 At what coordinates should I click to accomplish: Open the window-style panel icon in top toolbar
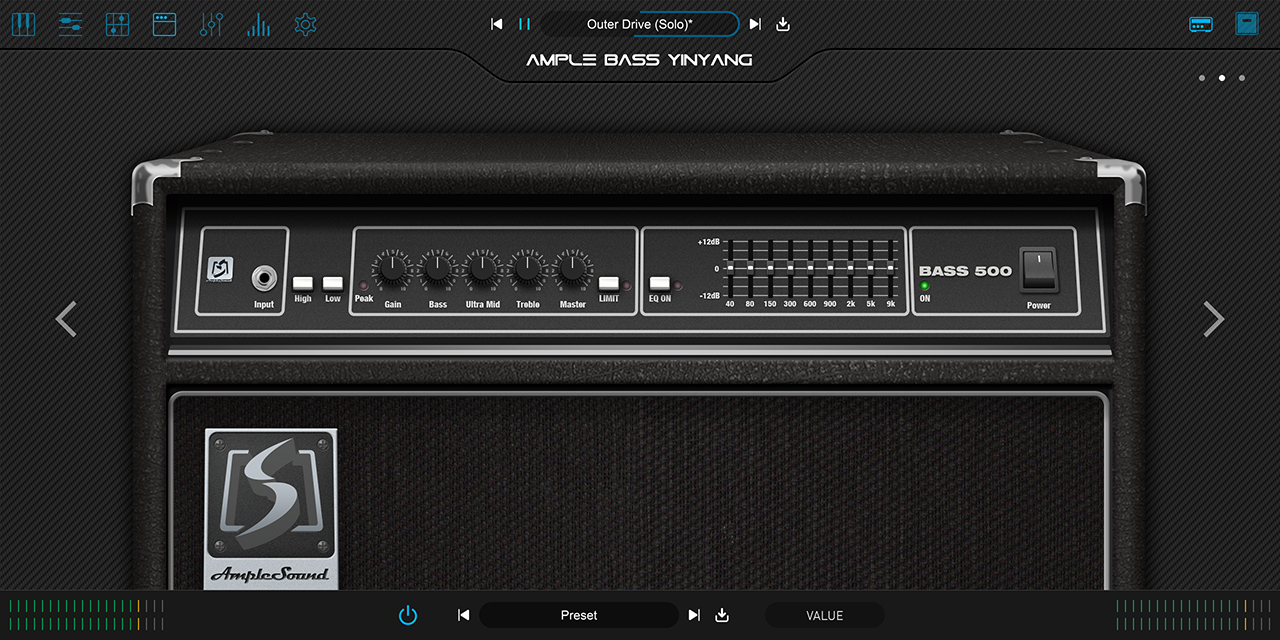[164, 24]
